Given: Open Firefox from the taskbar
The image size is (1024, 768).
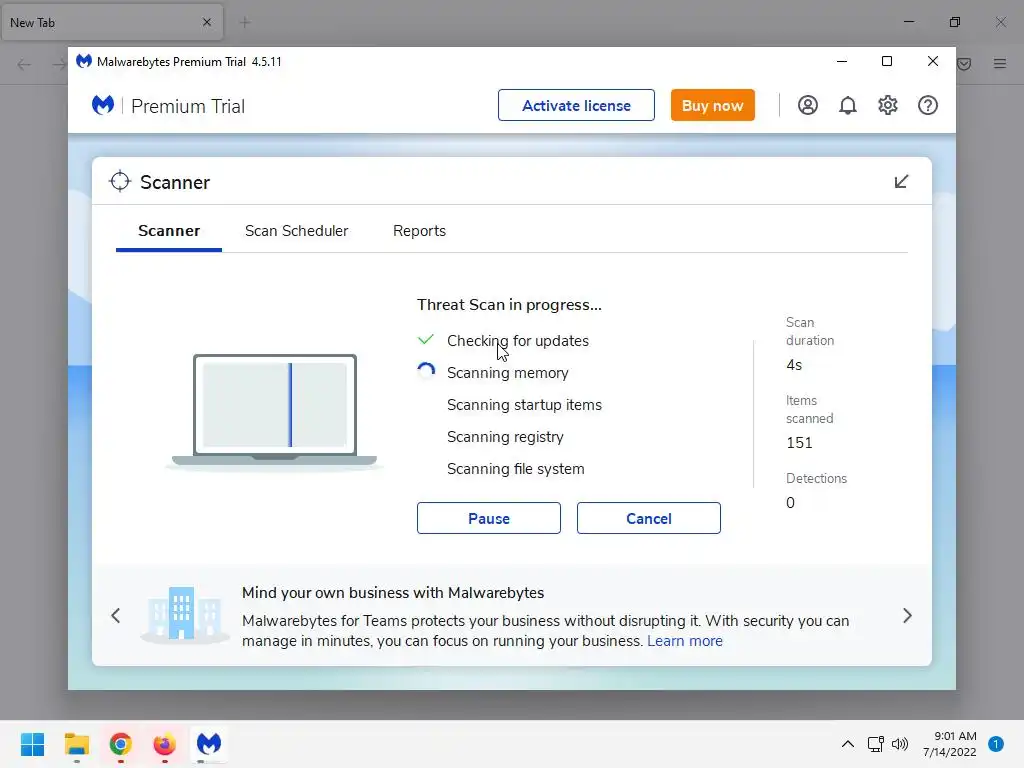Looking at the screenshot, I should [x=165, y=744].
